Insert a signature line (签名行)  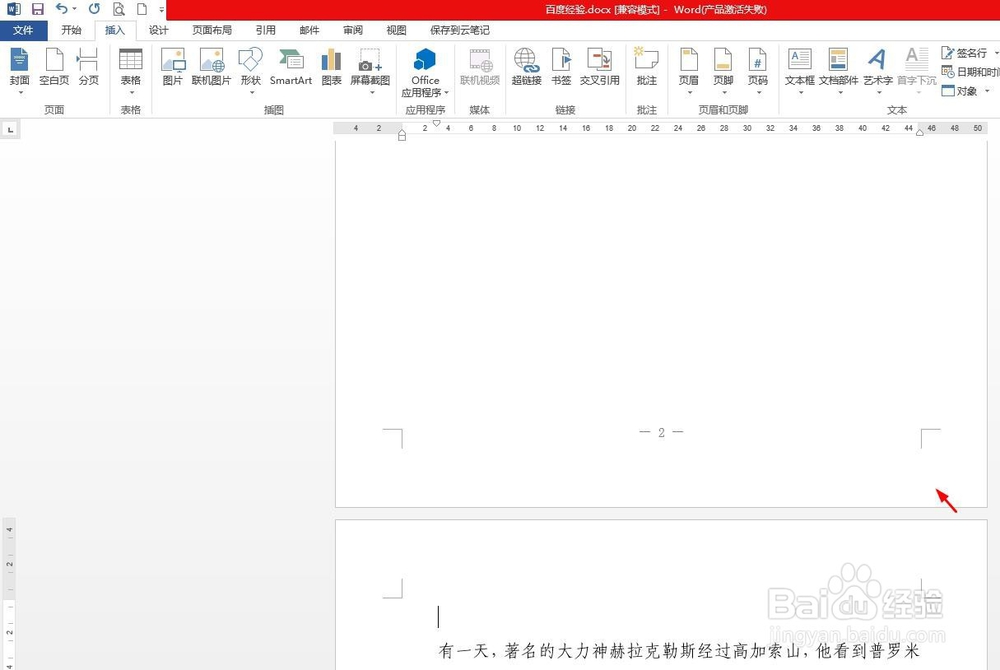(964, 53)
